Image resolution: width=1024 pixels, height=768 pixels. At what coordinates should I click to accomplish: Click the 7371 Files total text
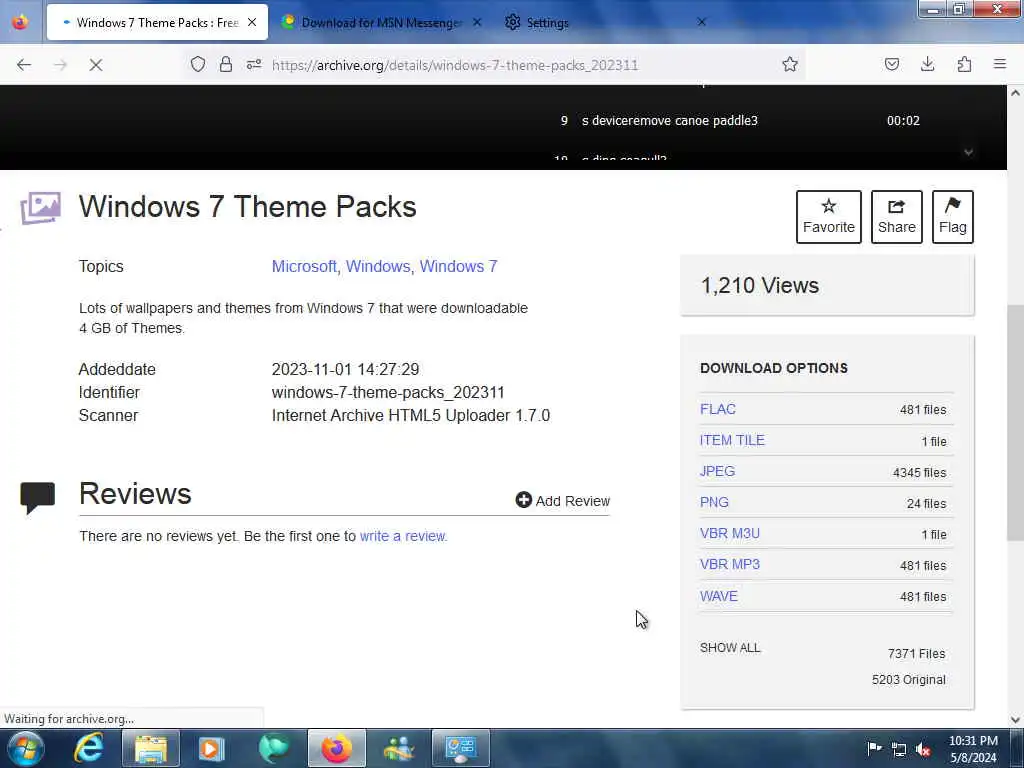coord(916,654)
